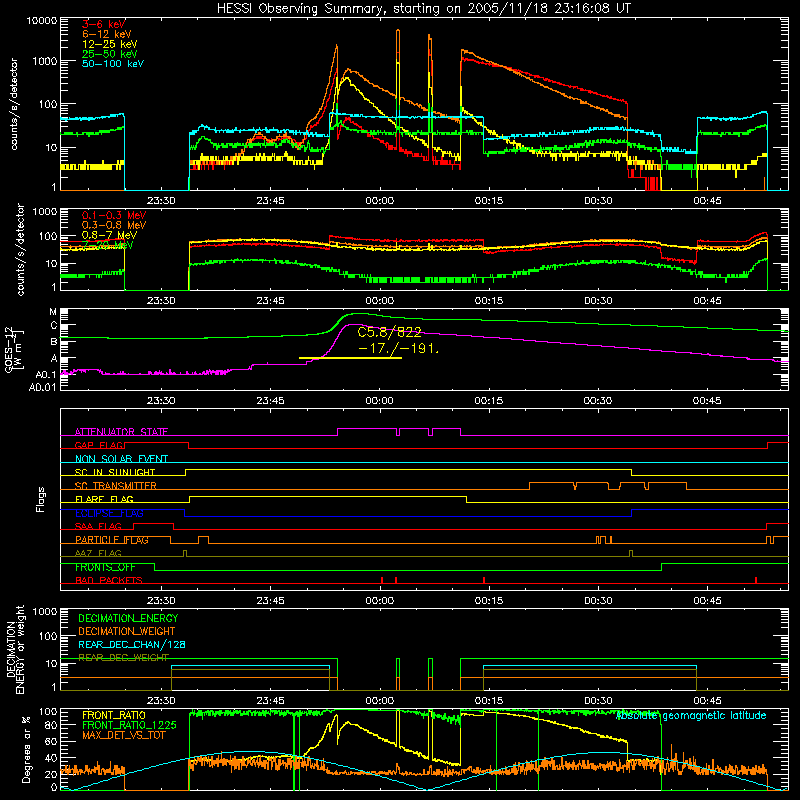Click the 0.8-7 MeV legend label
Screen dimensions: 800x800
(109, 235)
